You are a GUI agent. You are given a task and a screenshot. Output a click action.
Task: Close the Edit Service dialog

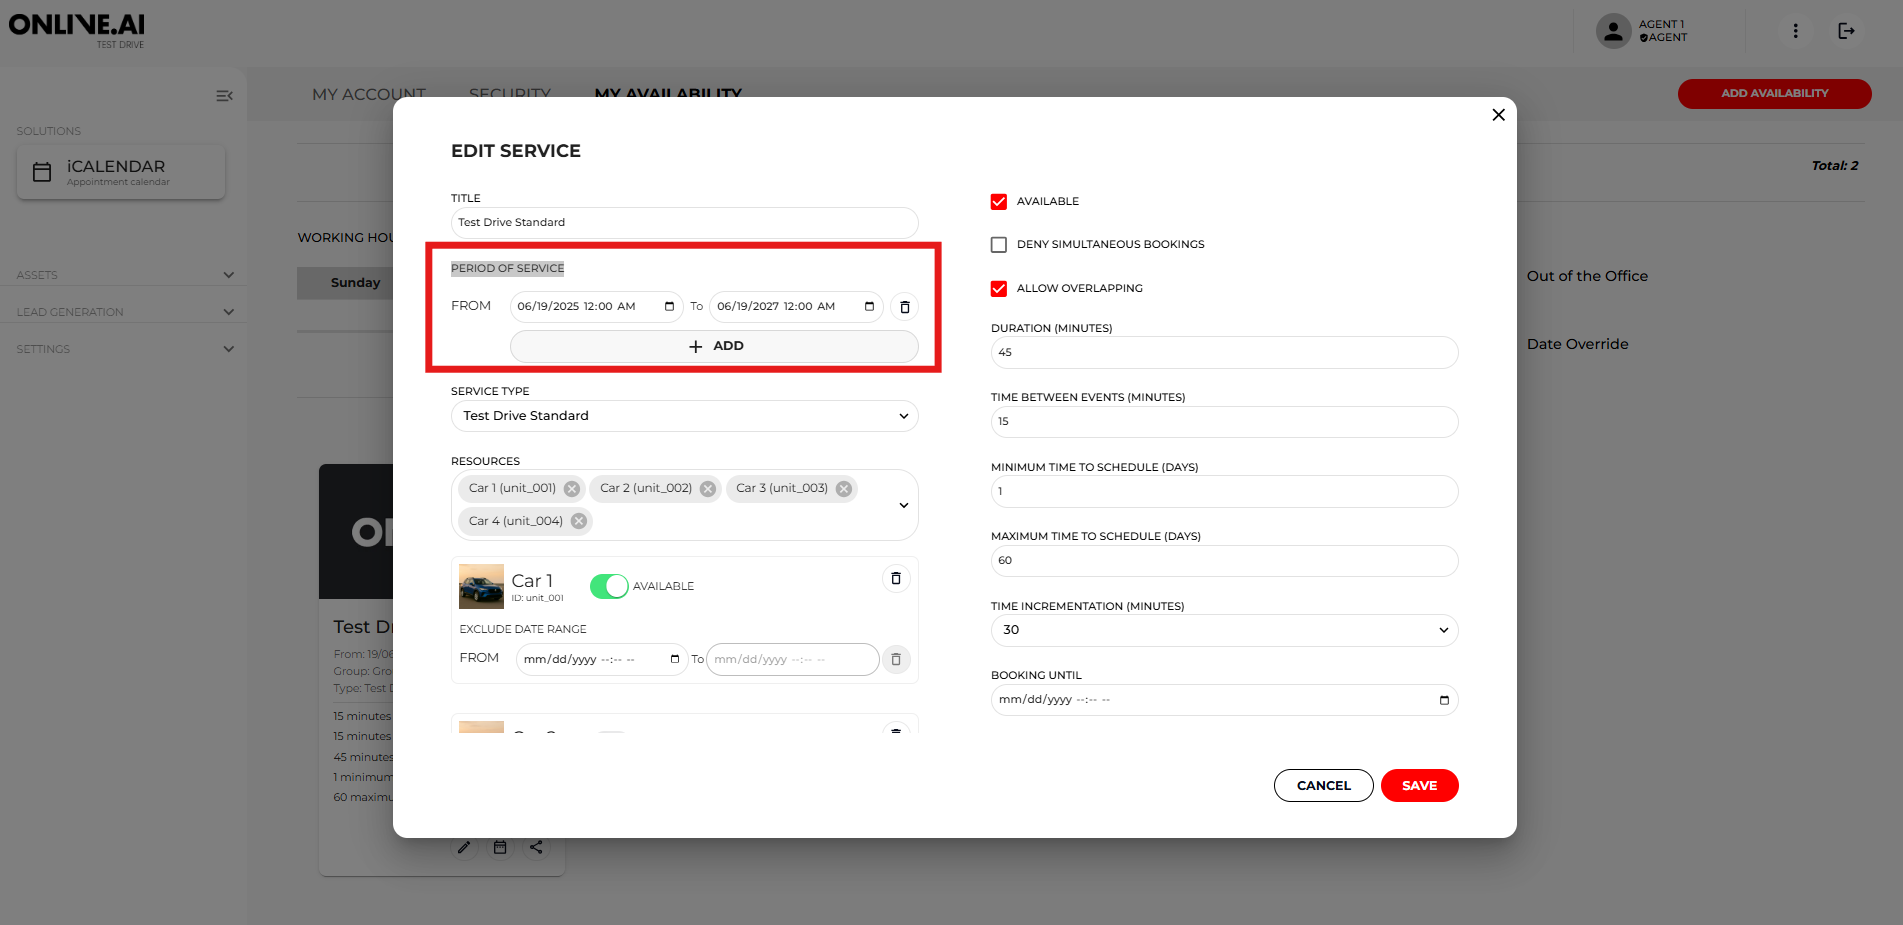pos(1498,115)
